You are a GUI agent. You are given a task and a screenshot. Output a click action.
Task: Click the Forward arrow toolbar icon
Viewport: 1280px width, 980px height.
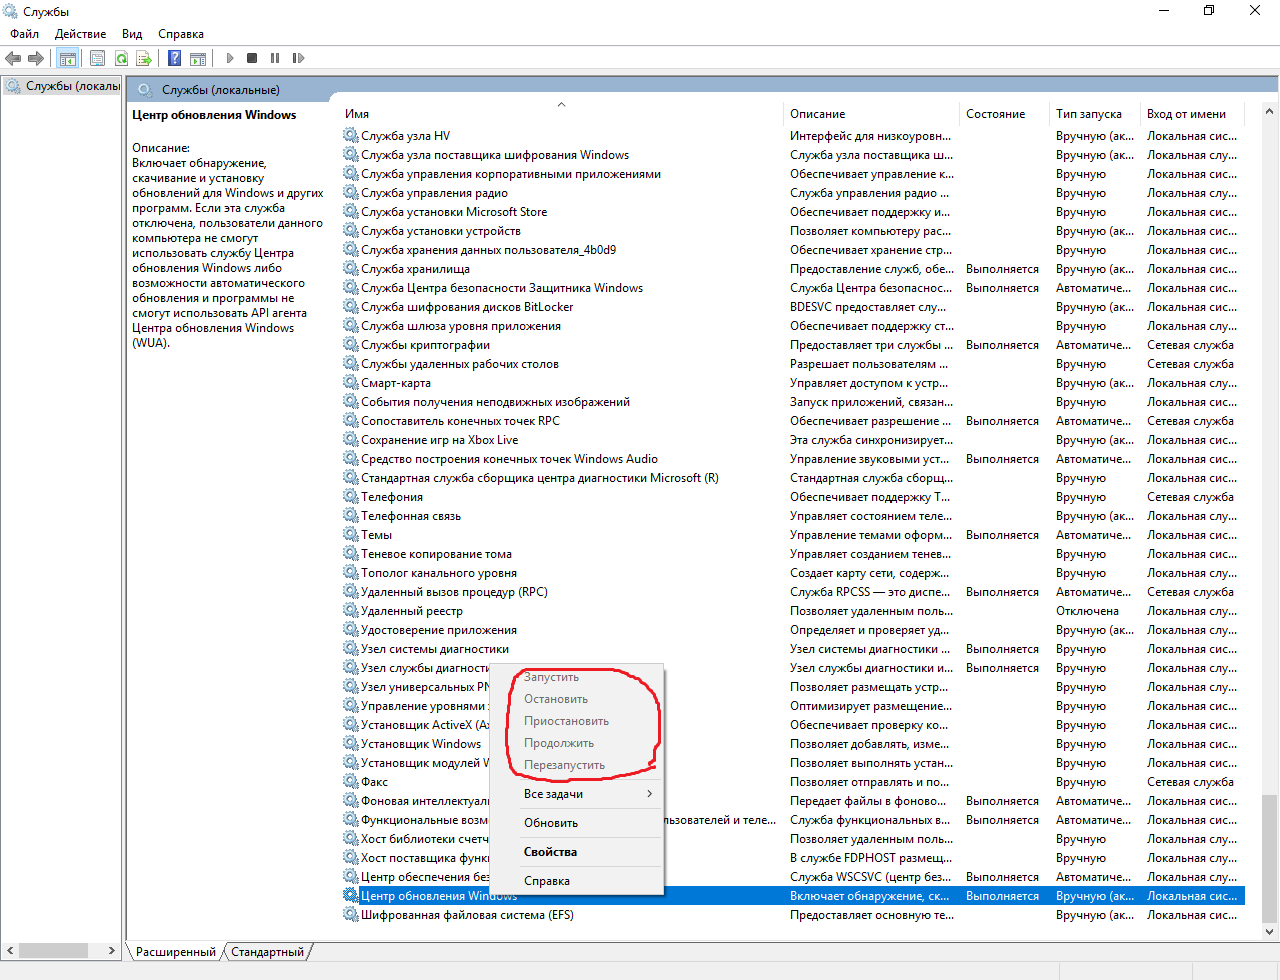tap(36, 58)
